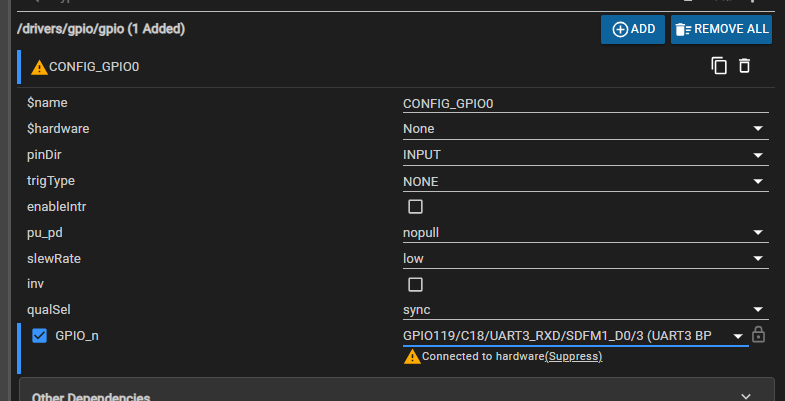Enable the inv checkbox
This screenshot has width=785, height=401.
416,285
